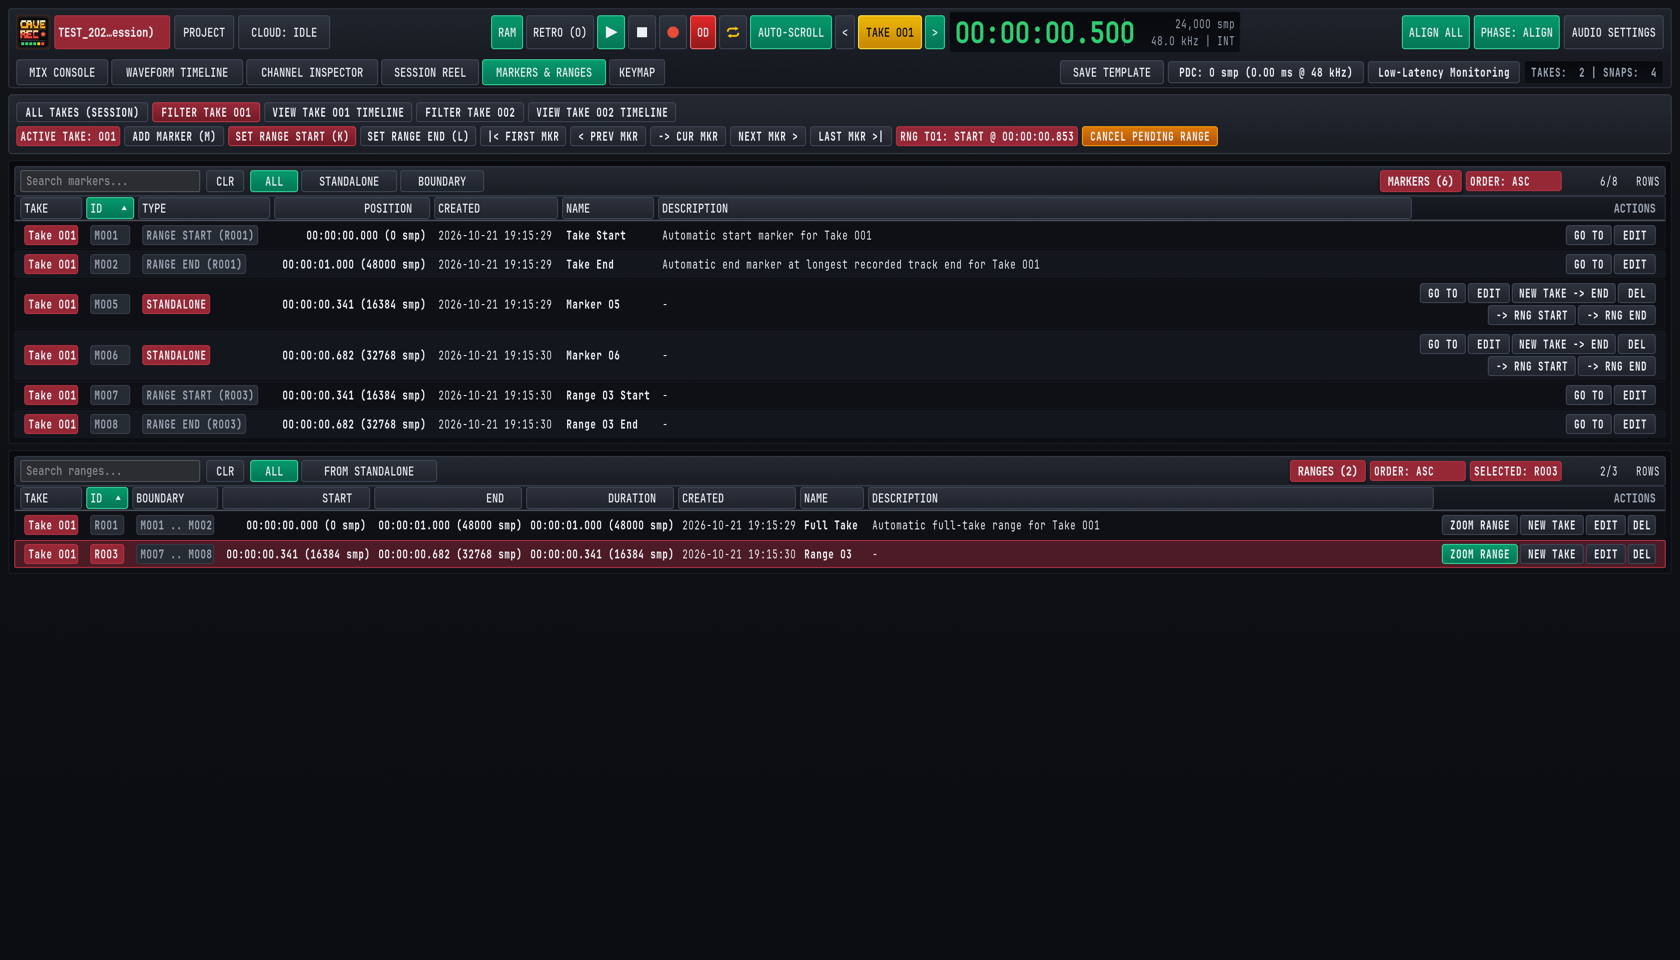Show only BOUNDARY markers
Screen dimensions: 1680x960
(442, 181)
